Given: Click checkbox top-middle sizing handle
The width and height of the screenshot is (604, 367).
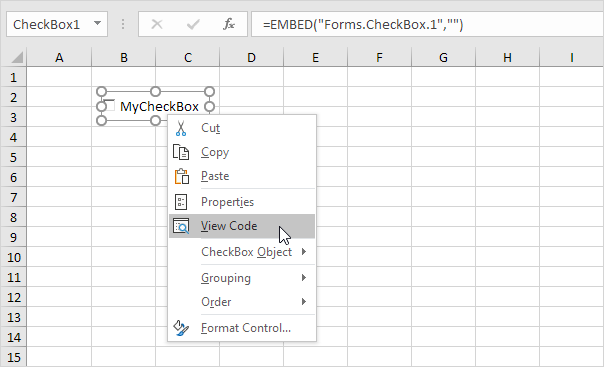Looking at the screenshot, I should [155, 91].
